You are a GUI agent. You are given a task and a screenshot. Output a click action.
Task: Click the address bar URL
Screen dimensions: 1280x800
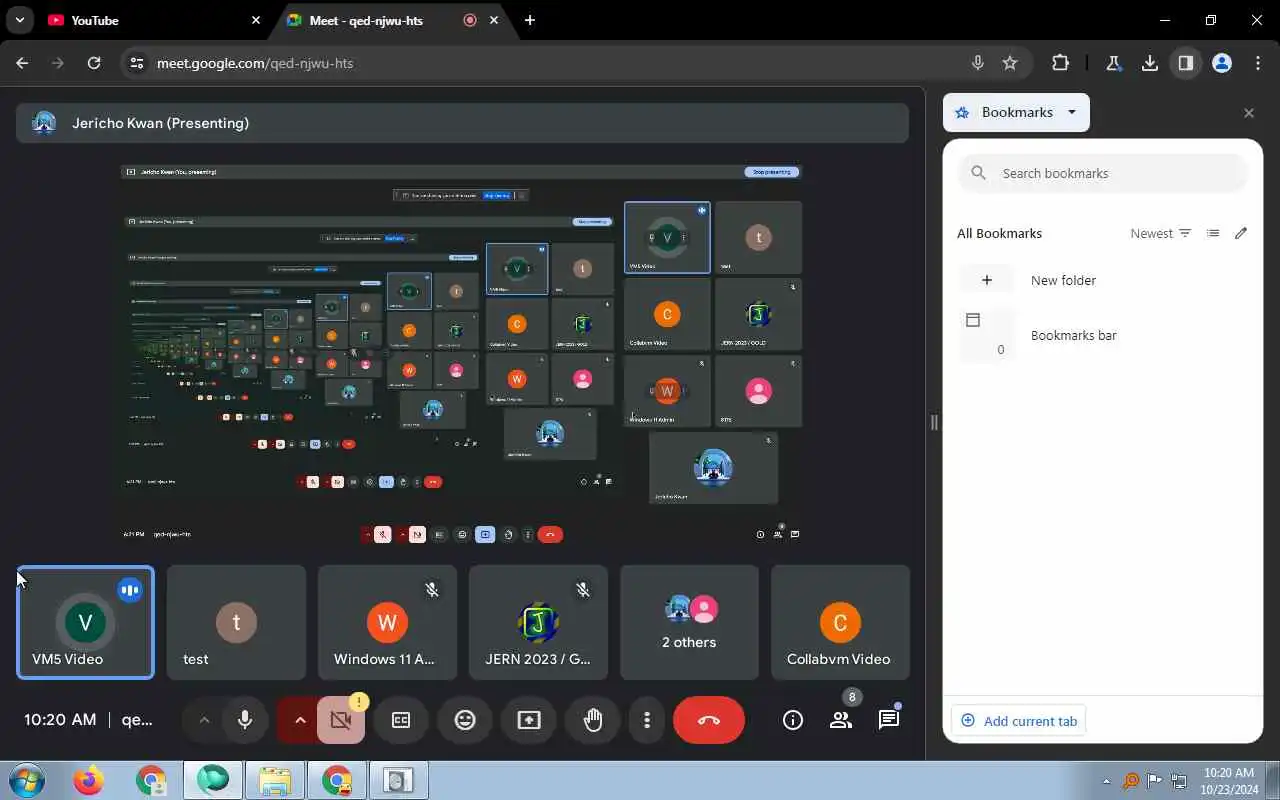(x=255, y=63)
